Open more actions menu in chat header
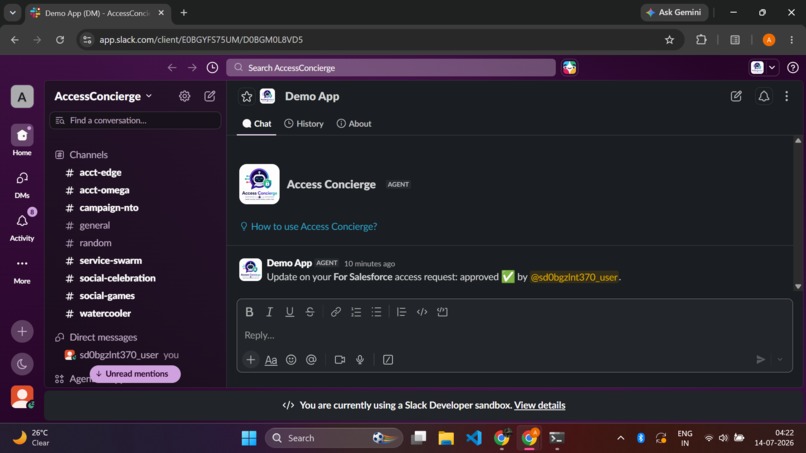806x453 pixels. pyautogui.click(x=786, y=96)
